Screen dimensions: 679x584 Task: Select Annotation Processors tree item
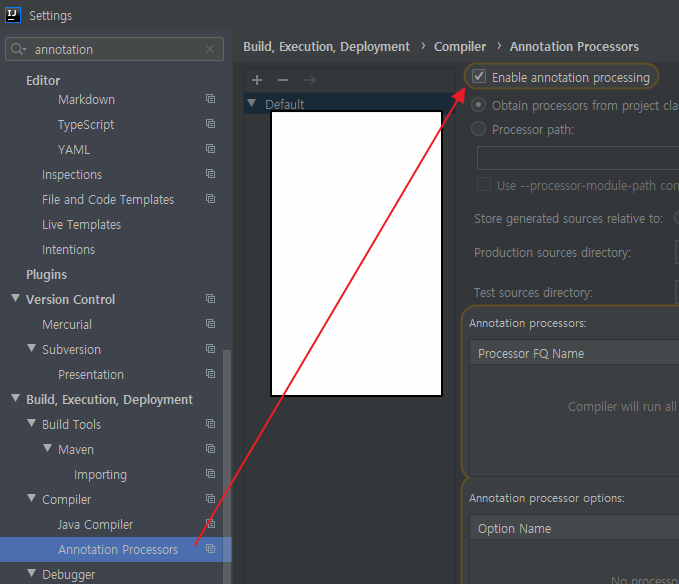(x=116, y=549)
